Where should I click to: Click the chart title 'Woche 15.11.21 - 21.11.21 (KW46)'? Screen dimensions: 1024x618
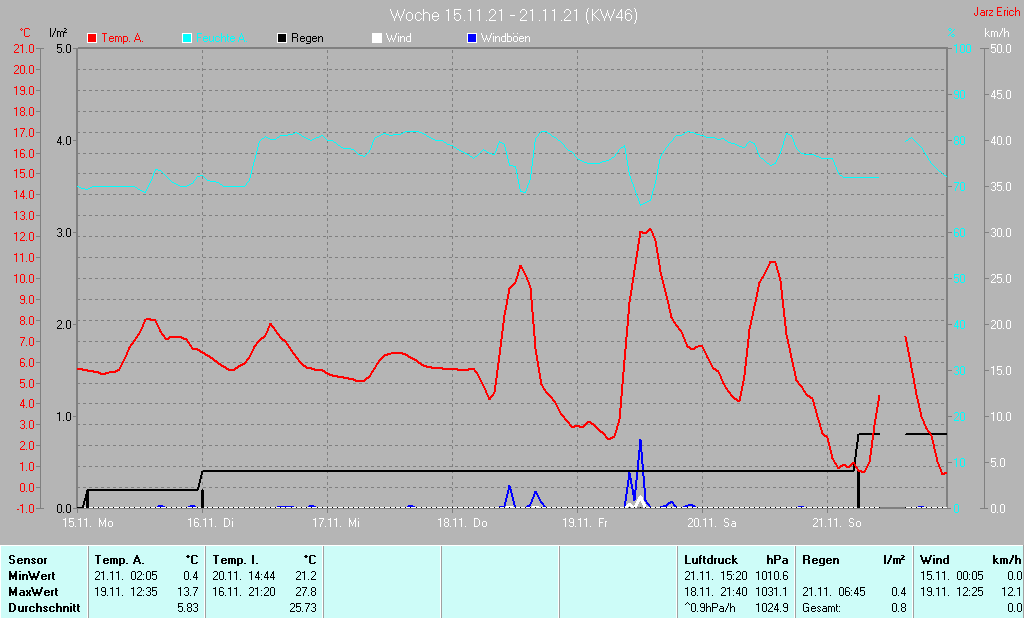click(x=513, y=15)
